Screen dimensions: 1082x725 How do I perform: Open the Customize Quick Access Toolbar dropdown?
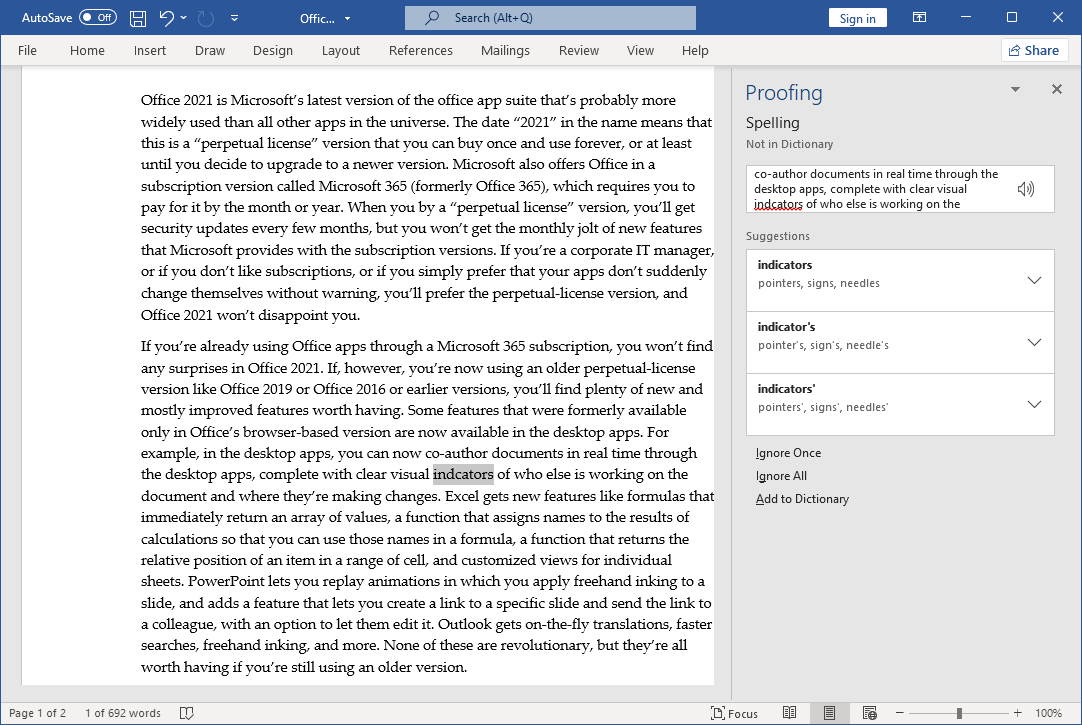click(234, 18)
